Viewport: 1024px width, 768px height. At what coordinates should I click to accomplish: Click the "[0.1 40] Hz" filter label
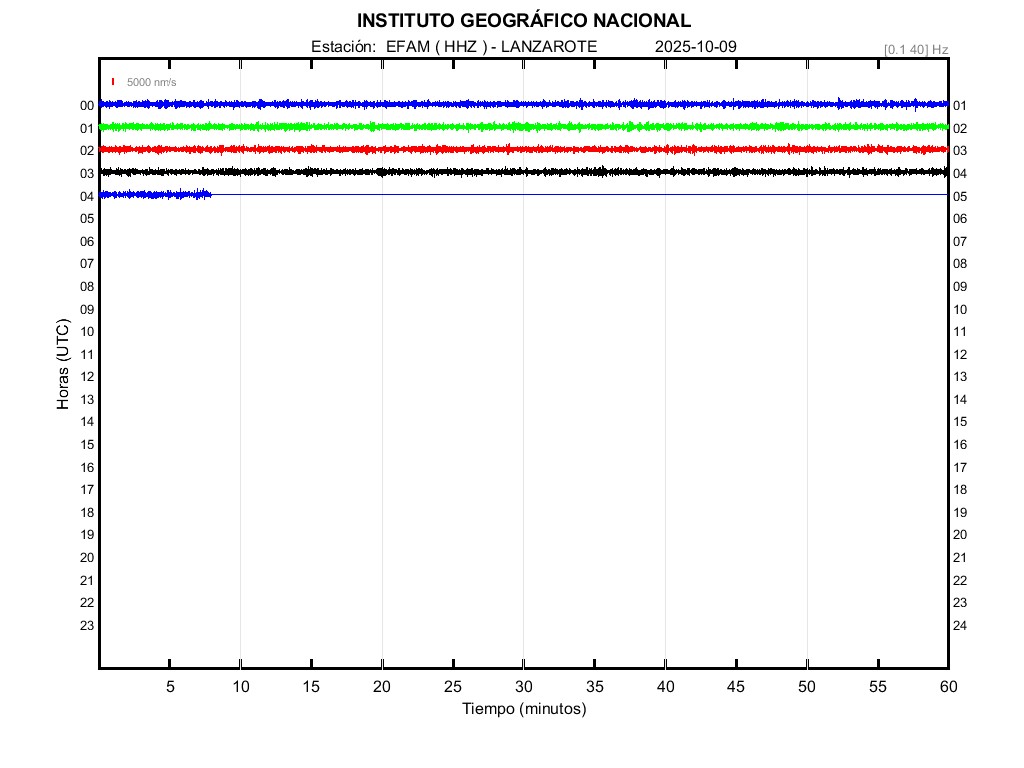[x=915, y=49]
